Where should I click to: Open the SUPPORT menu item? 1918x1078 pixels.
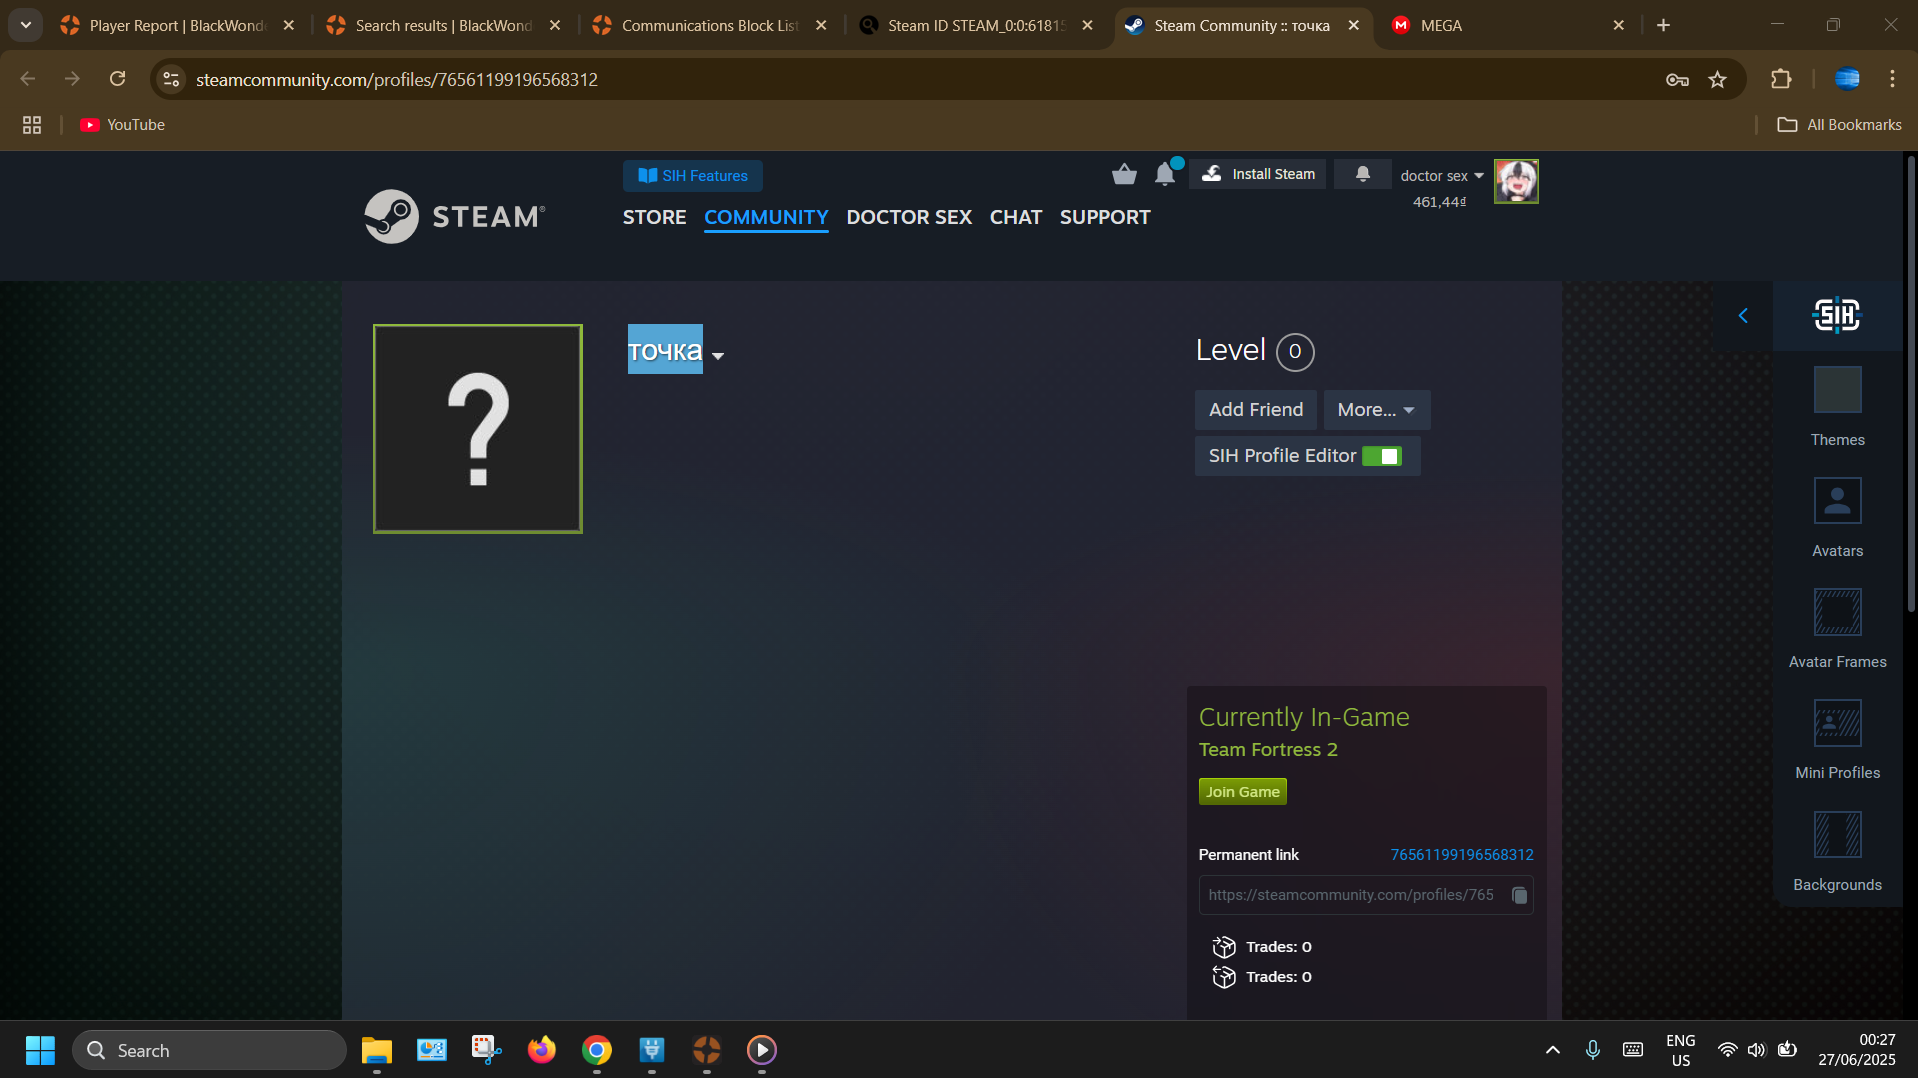point(1105,217)
